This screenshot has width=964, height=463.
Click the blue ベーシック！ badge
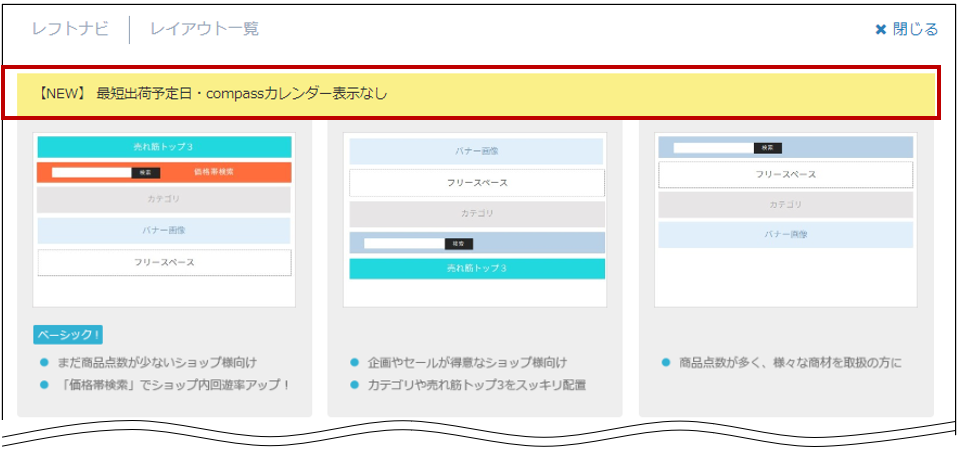[68, 335]
